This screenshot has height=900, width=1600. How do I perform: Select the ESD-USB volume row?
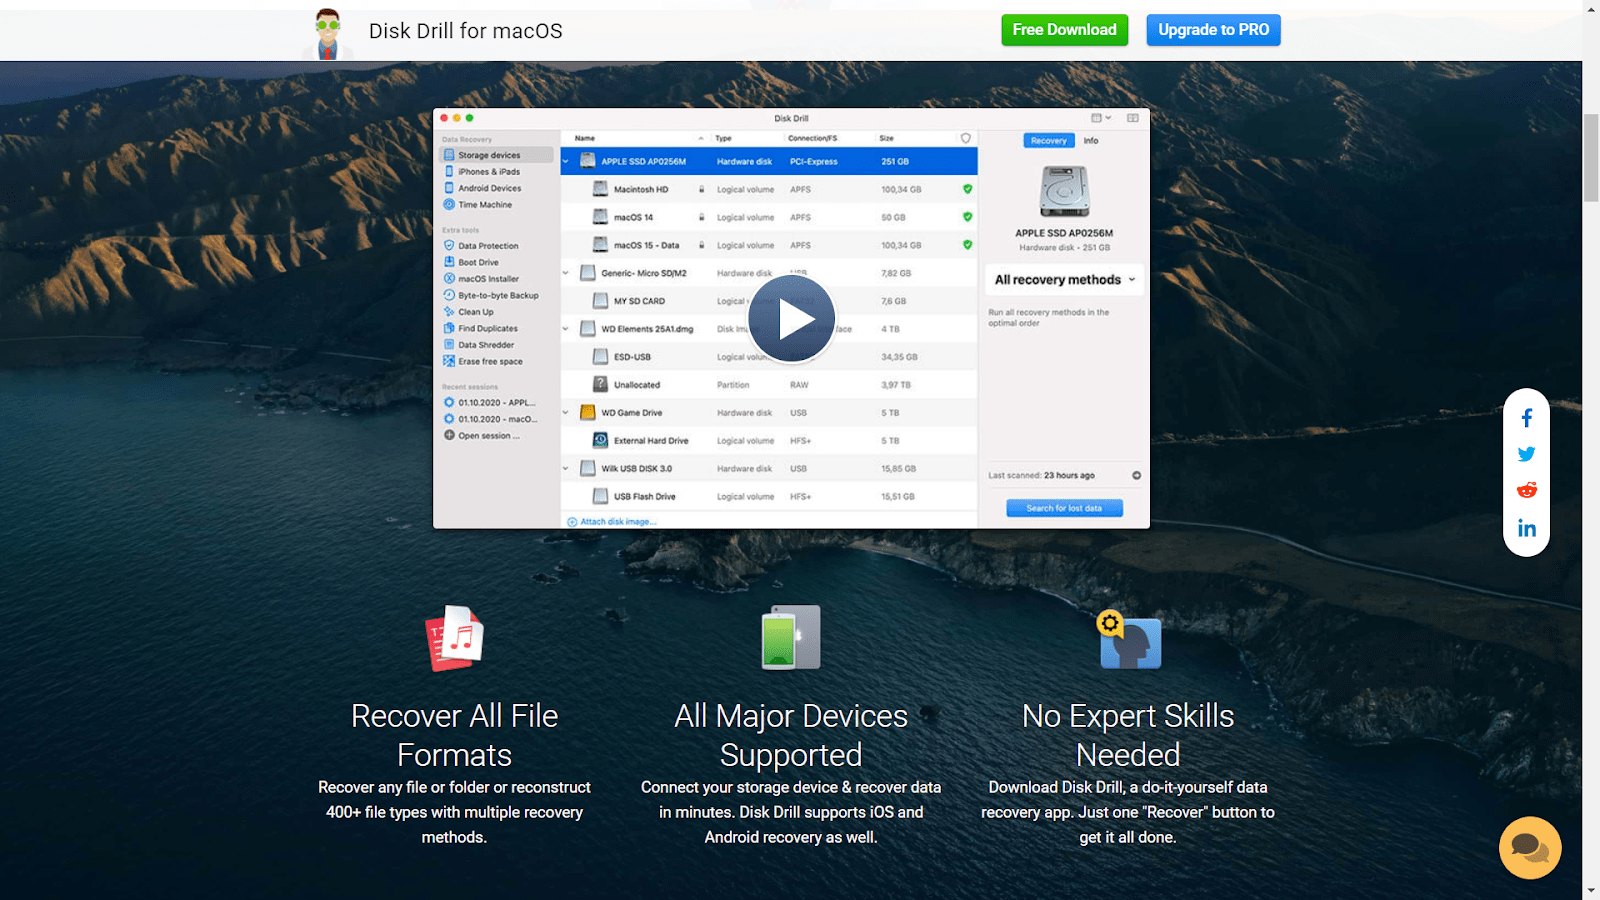point(769,357)
